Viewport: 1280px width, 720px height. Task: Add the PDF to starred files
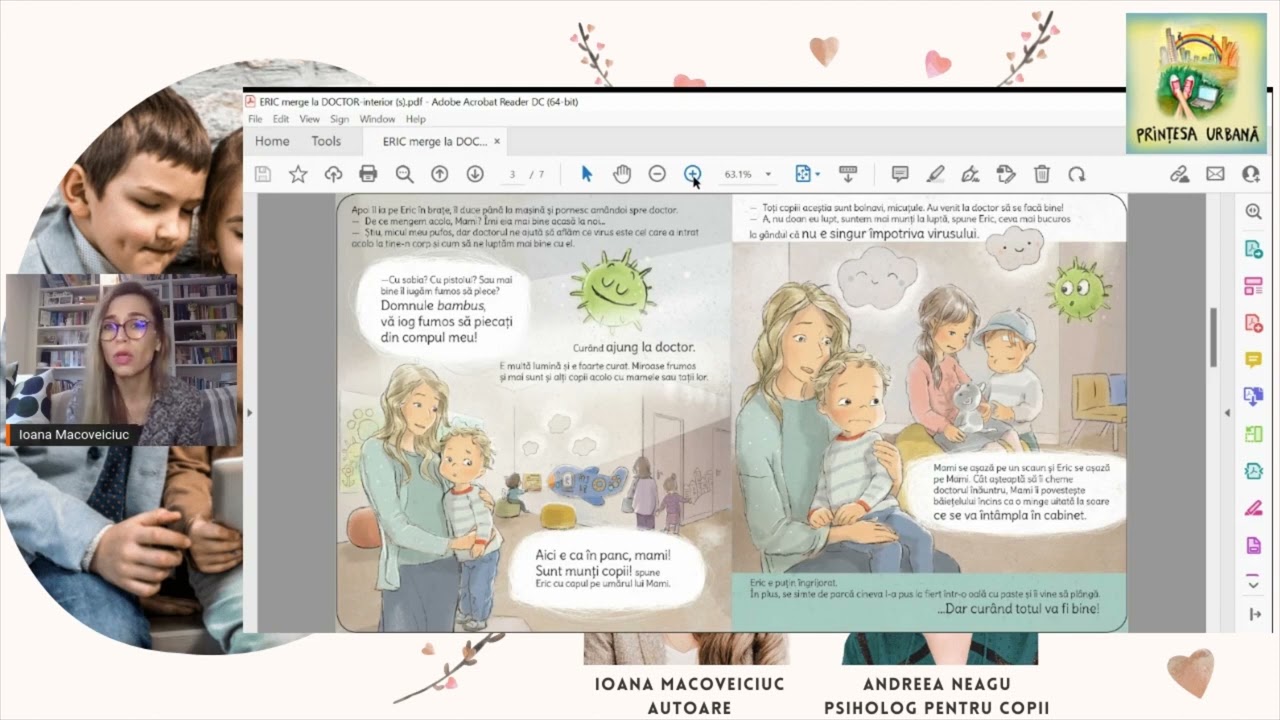click(x=298, y=174)
